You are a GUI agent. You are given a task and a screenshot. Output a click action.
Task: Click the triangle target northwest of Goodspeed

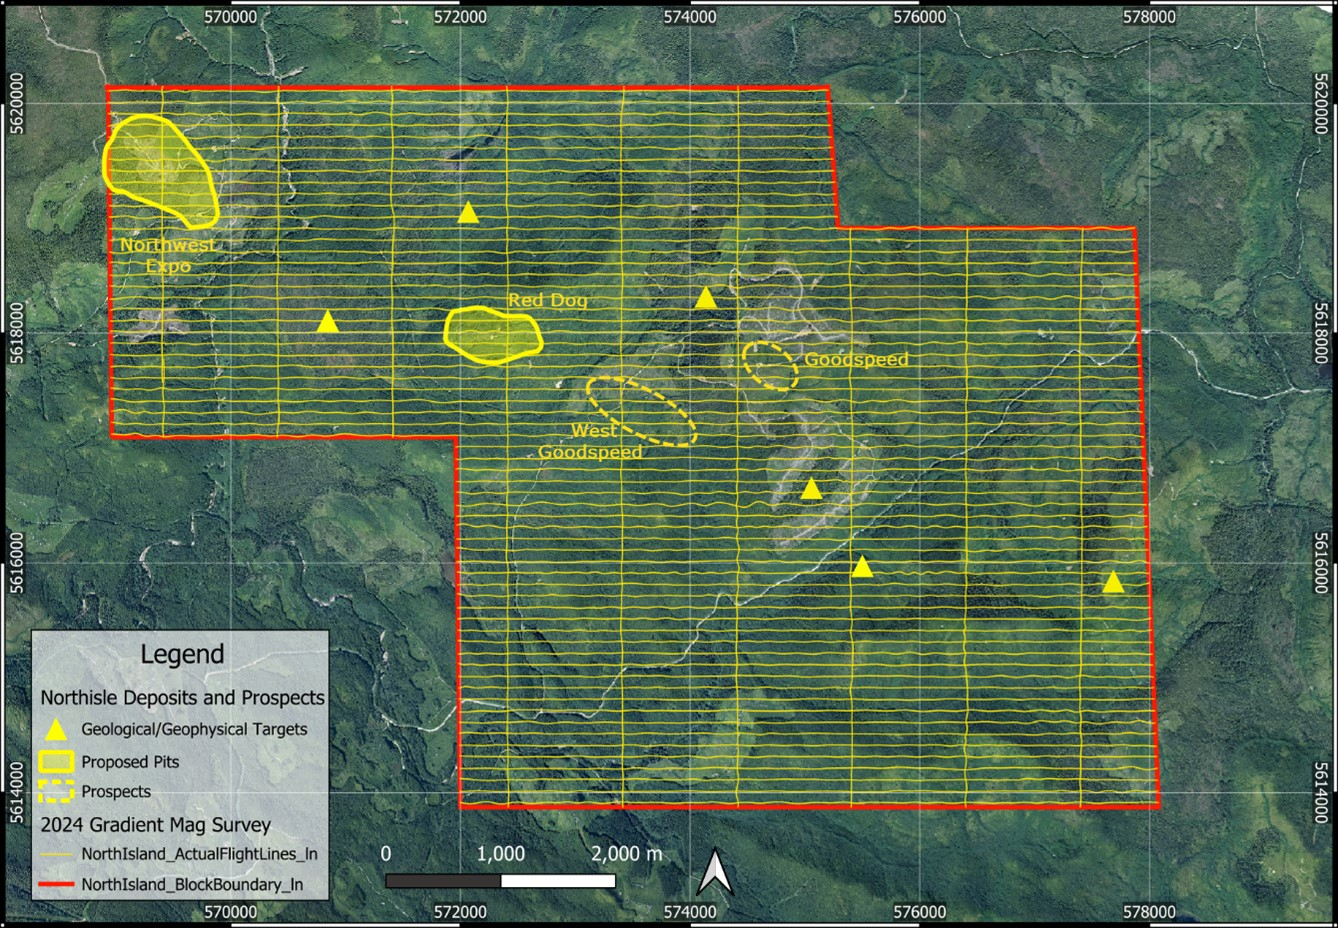[x=706, y=298]
